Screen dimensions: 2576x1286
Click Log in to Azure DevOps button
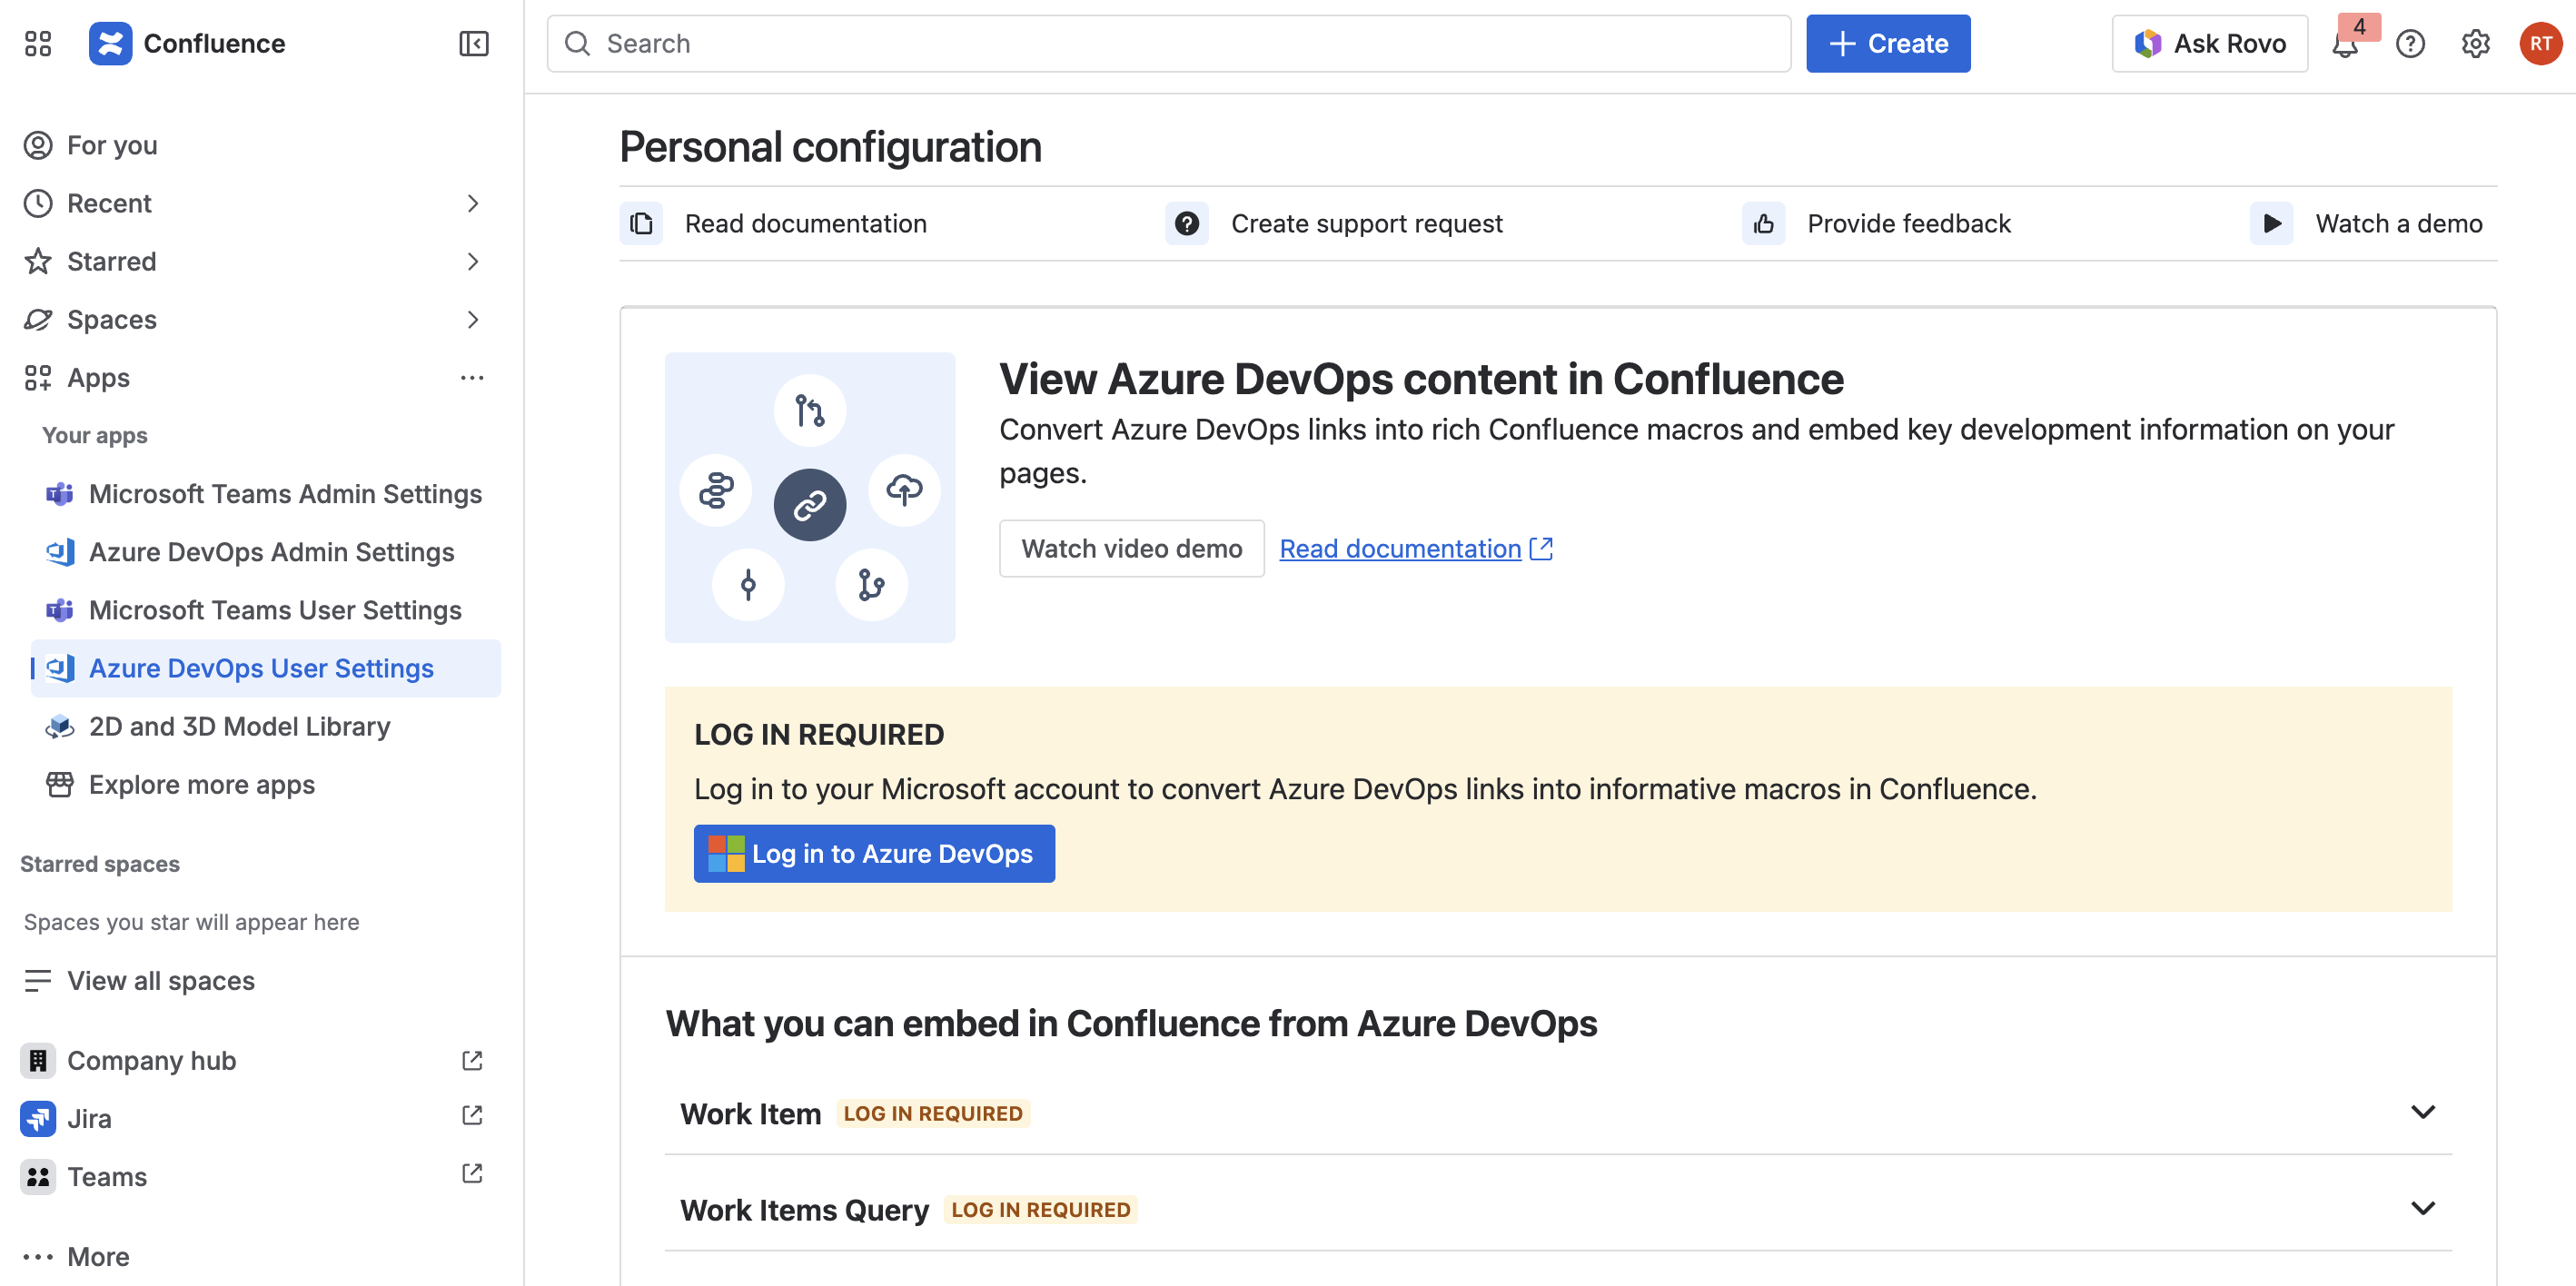pos(874,853)
